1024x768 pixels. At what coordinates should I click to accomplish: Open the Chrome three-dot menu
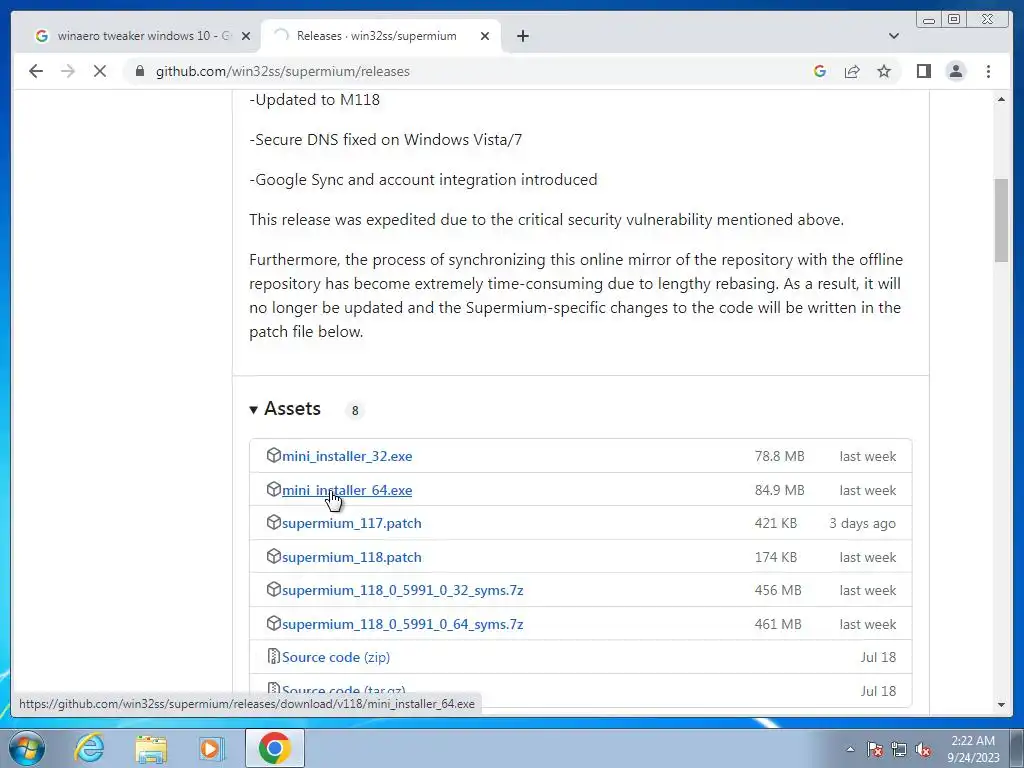click(x=988, y=71)
